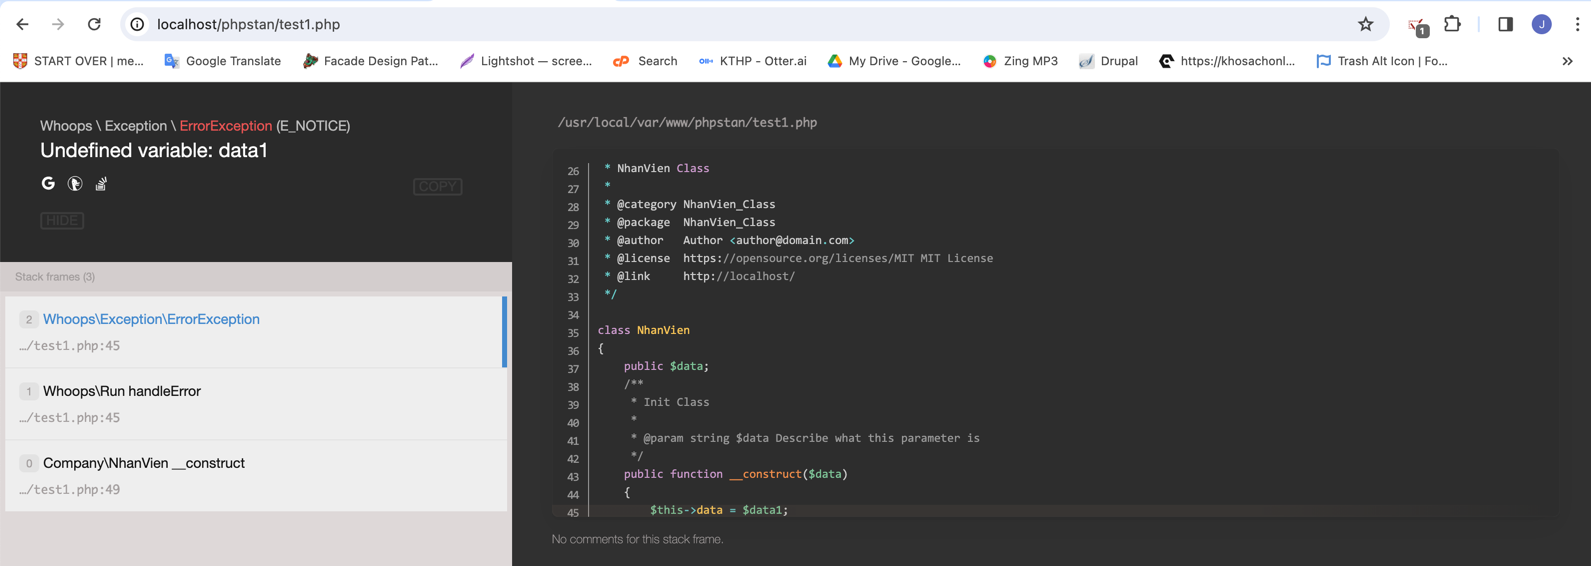Click the browser back arrow
Screen dimensions: 1591x566
click(22, 24)
